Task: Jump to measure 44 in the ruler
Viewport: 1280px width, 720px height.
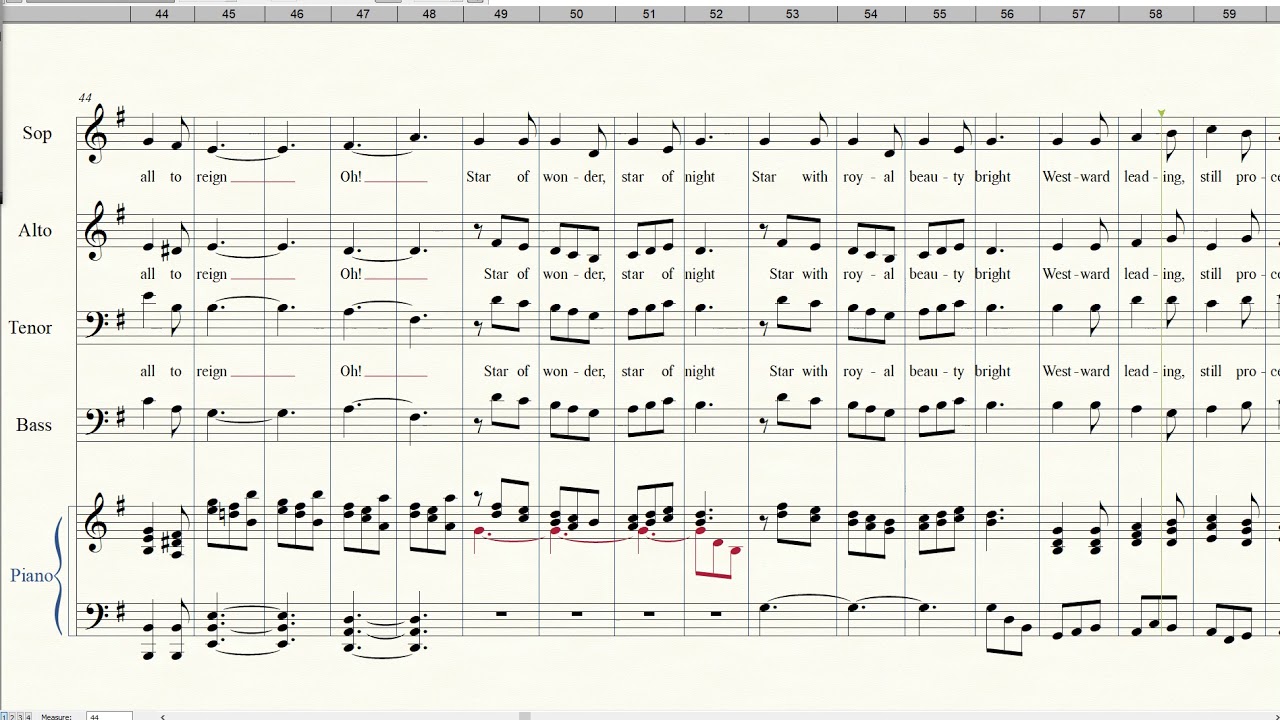Action: [162, 14]
